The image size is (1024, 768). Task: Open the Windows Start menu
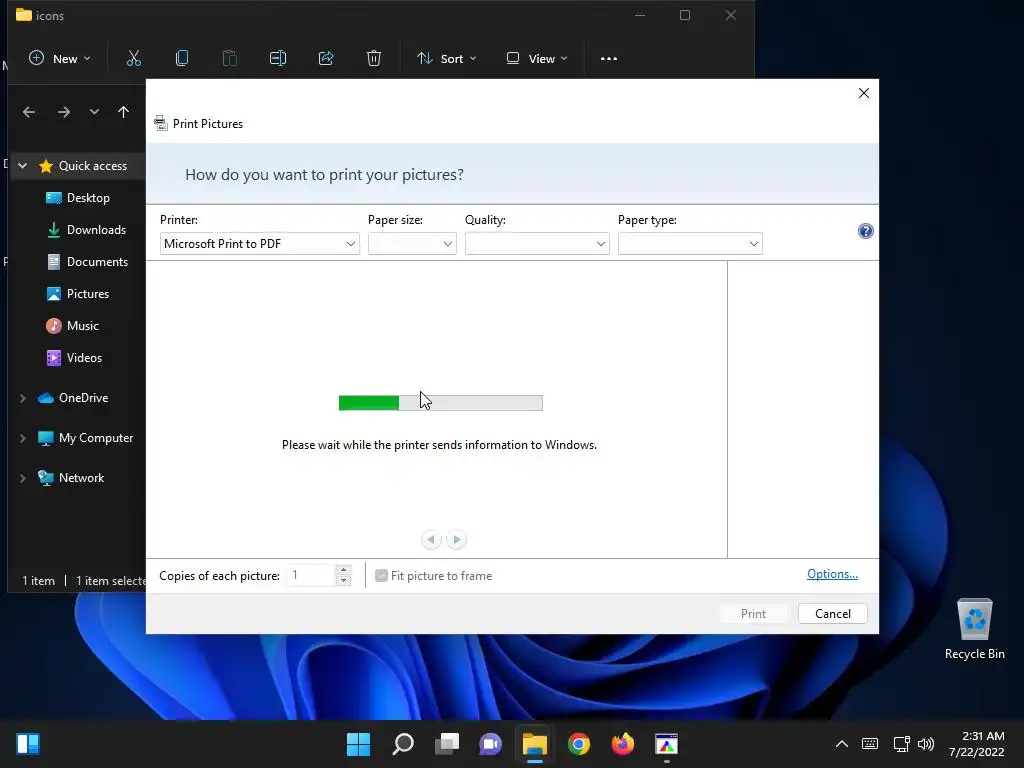coord(358,744)
